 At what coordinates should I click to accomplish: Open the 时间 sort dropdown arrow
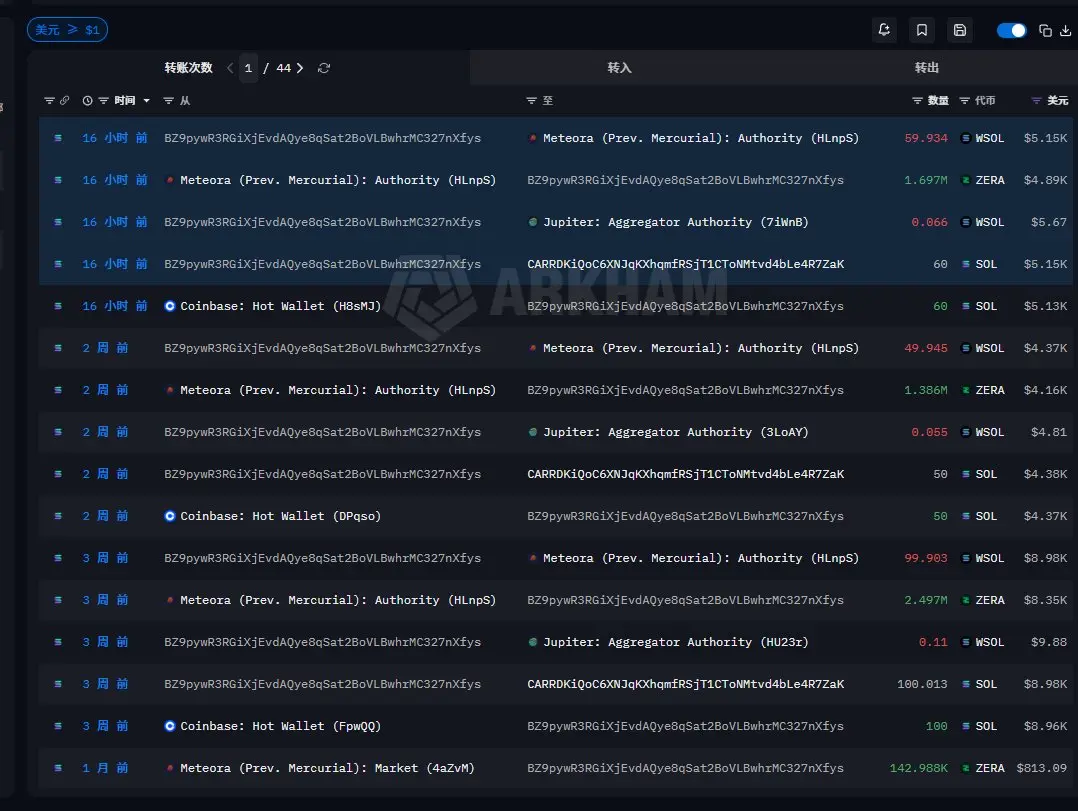(x=146, y=100)
